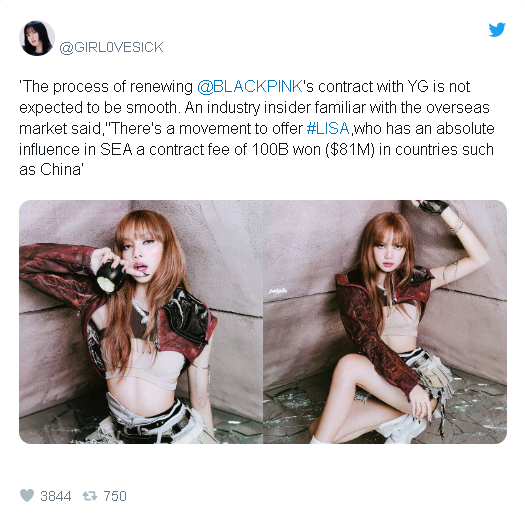
Task: Click the black apple in left photo
Action: coord(110,277)
